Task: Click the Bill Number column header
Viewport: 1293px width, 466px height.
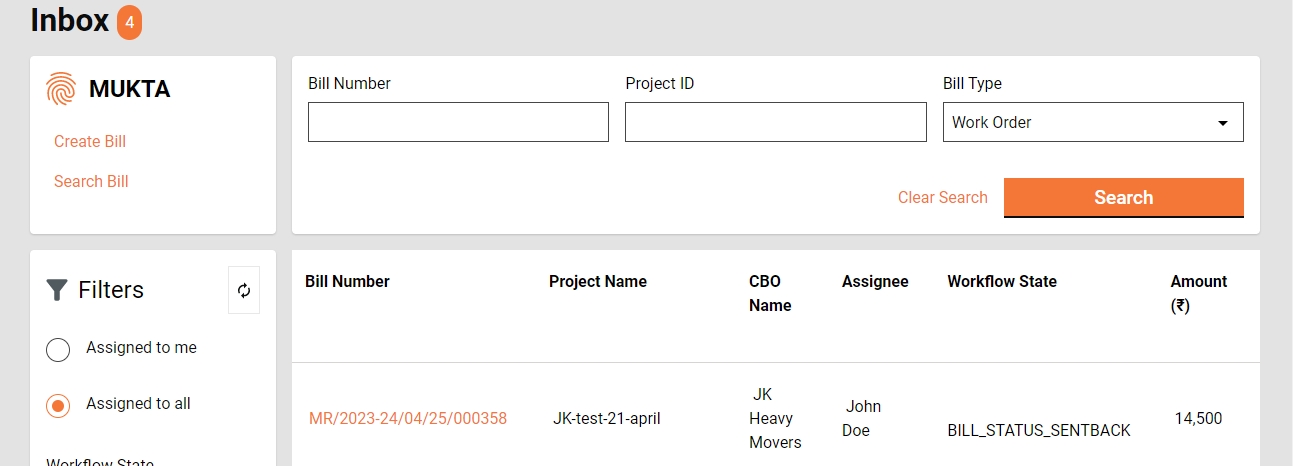Action: click(x=347, y=282)
